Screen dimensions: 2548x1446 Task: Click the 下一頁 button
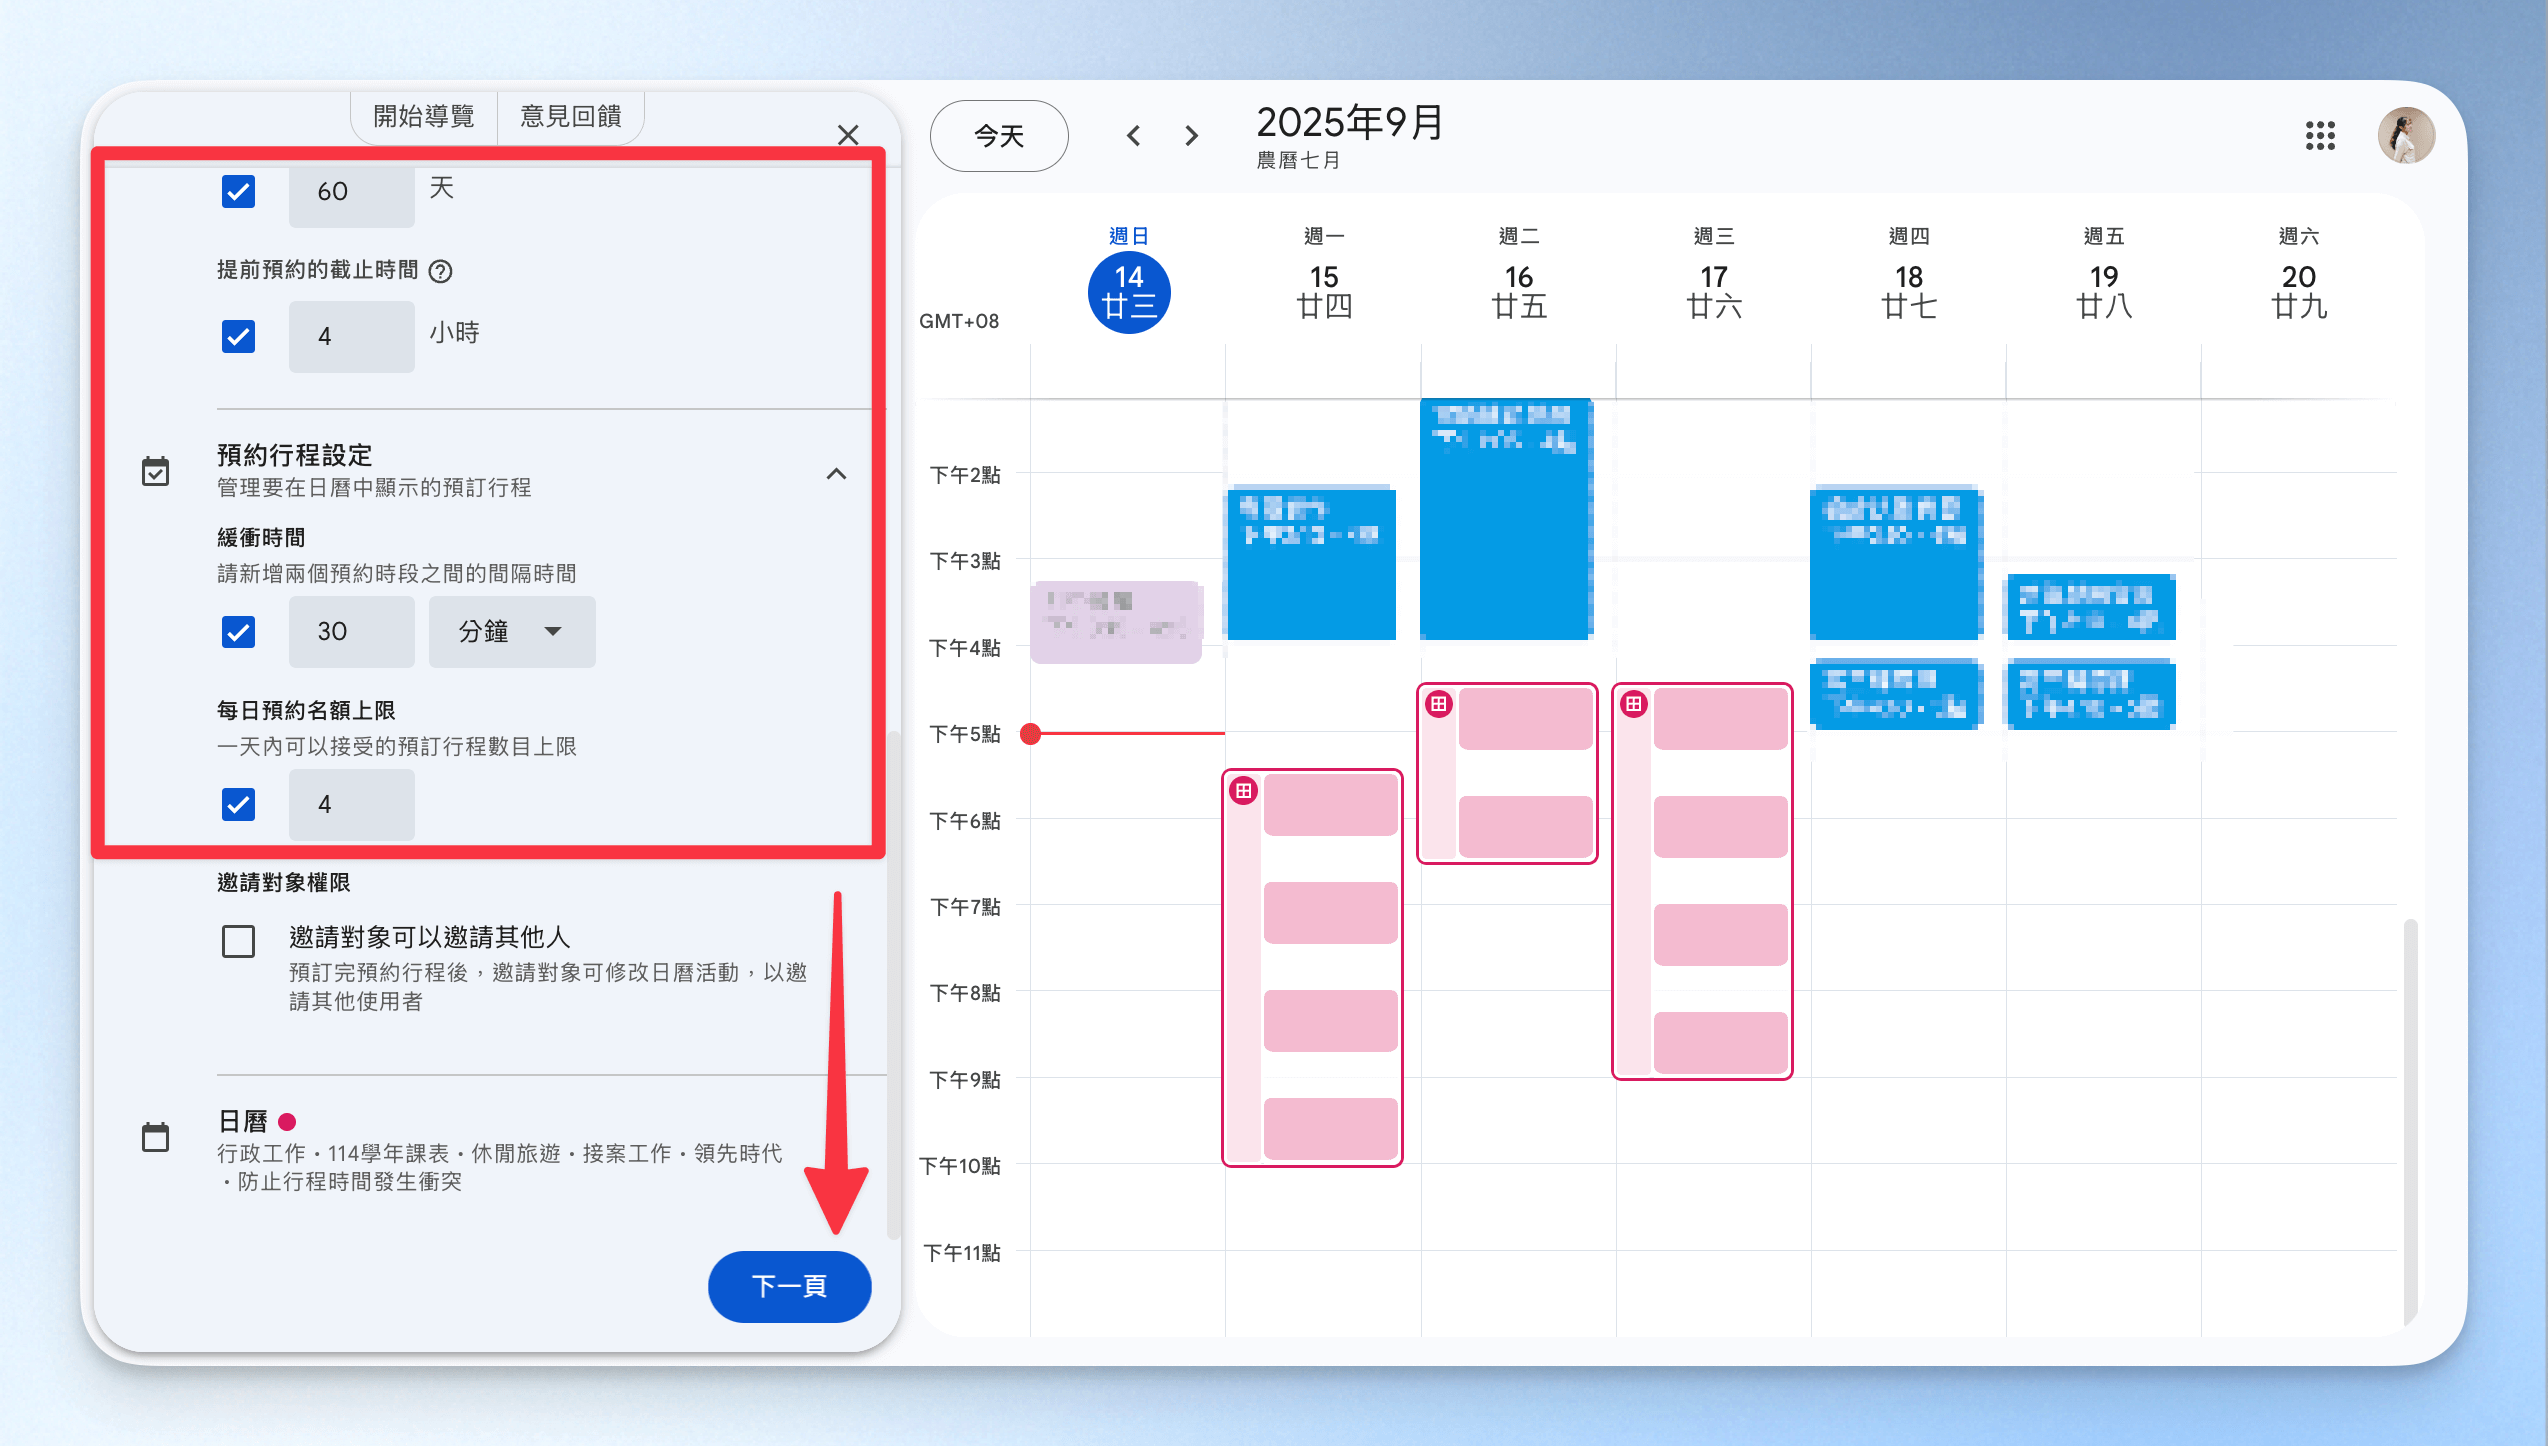click(x=789, y=1286)
